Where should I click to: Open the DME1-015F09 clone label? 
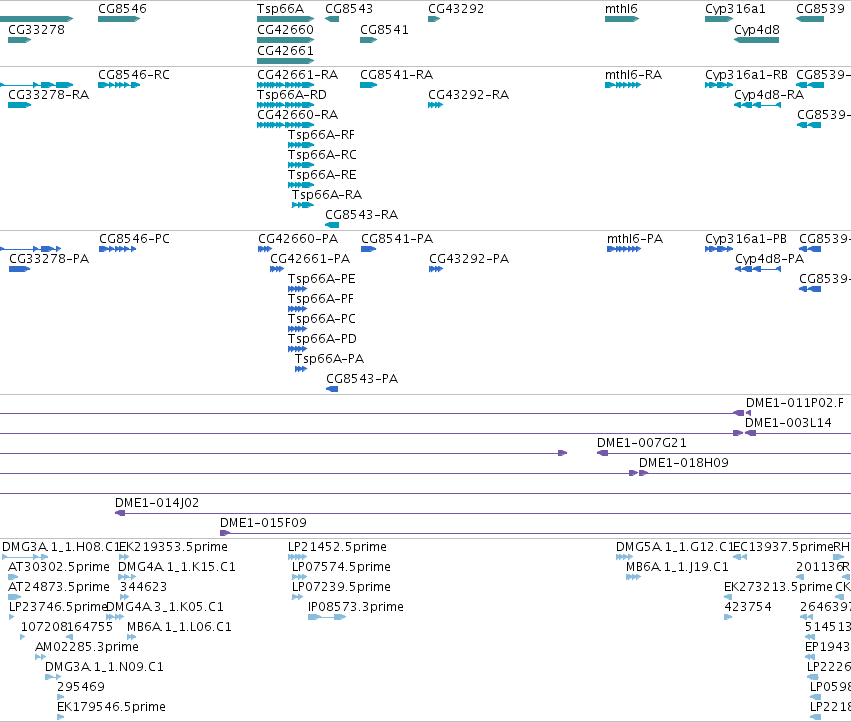263,523
